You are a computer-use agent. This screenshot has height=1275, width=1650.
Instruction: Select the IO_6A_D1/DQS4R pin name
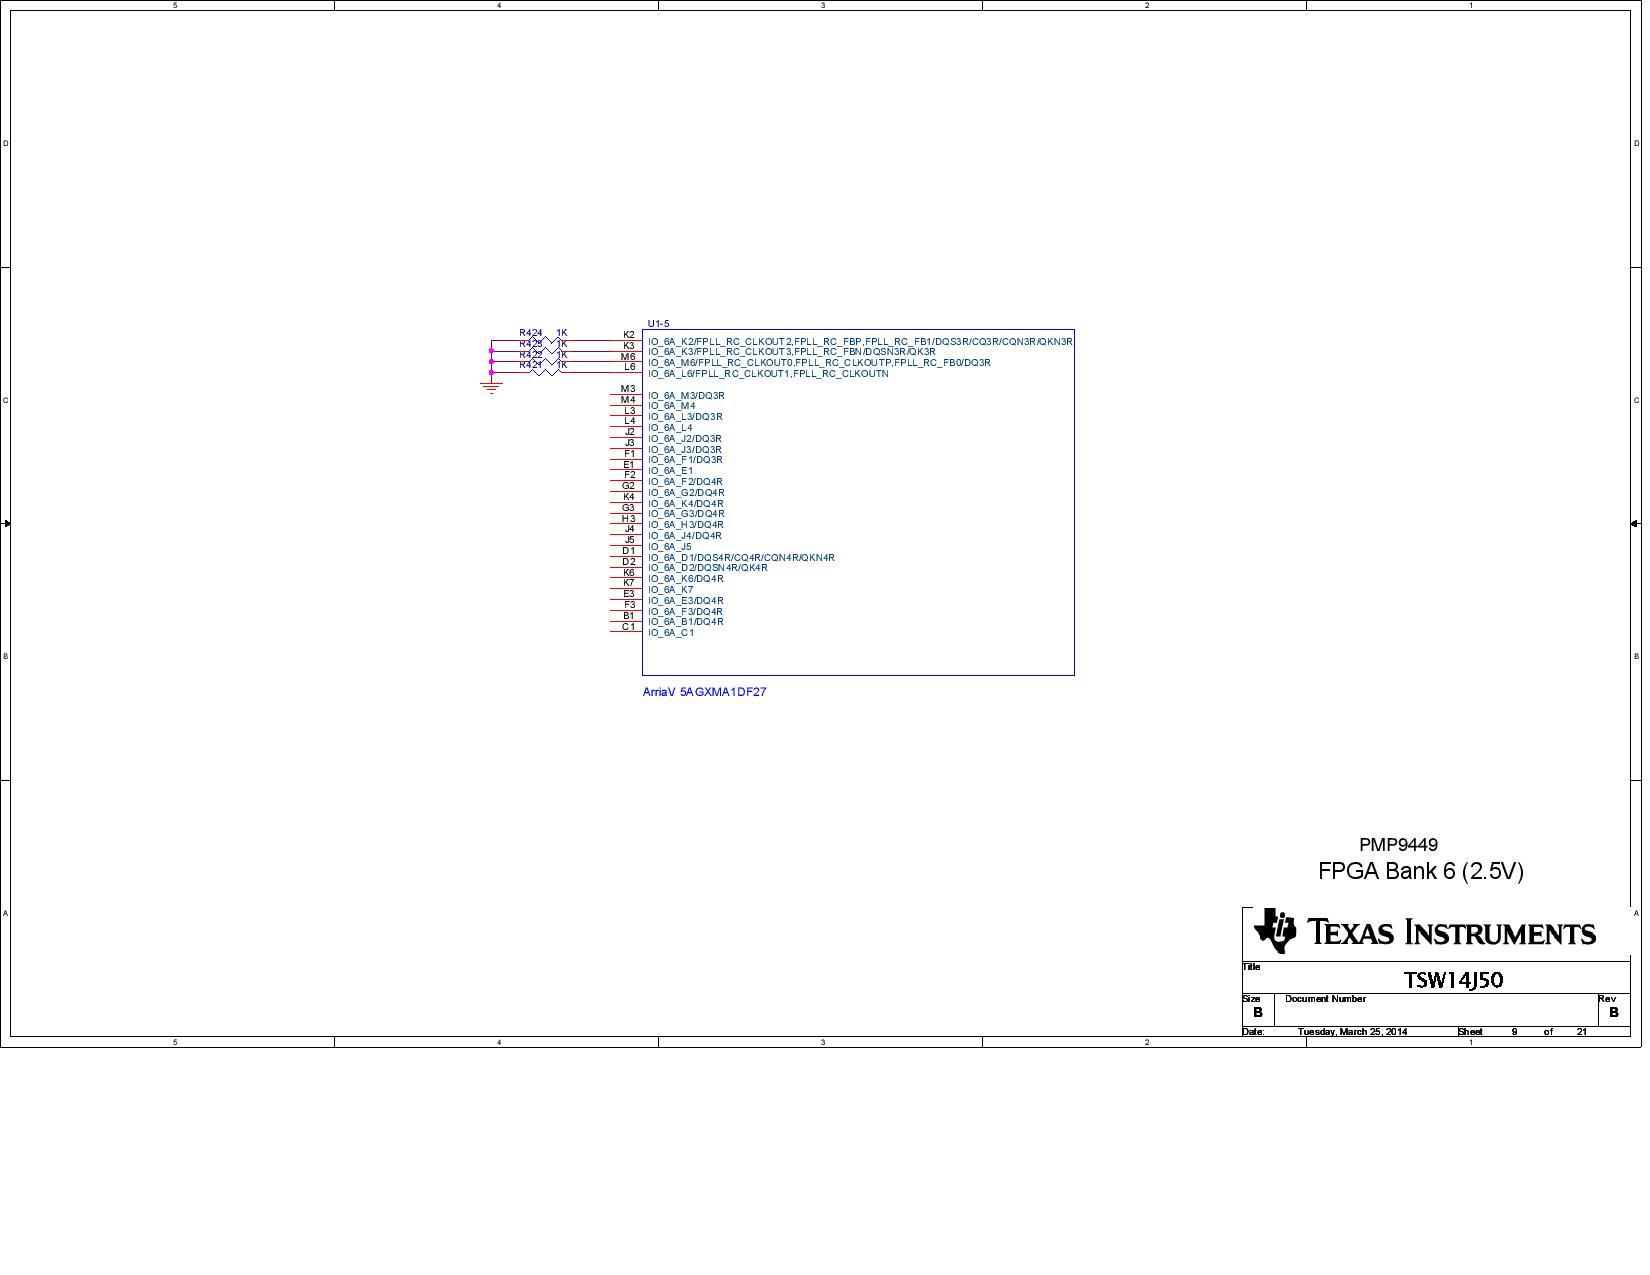[740, 558]
